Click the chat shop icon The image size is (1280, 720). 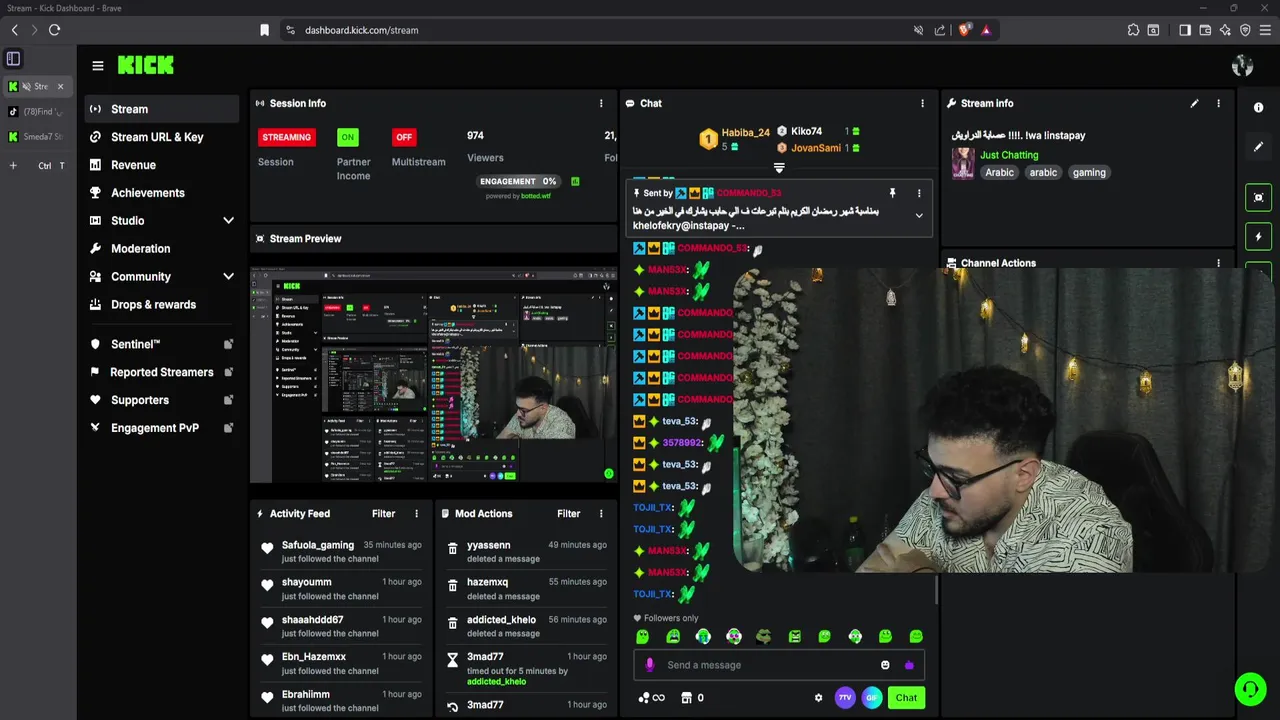pyautogui.click(x=686, y=698)
